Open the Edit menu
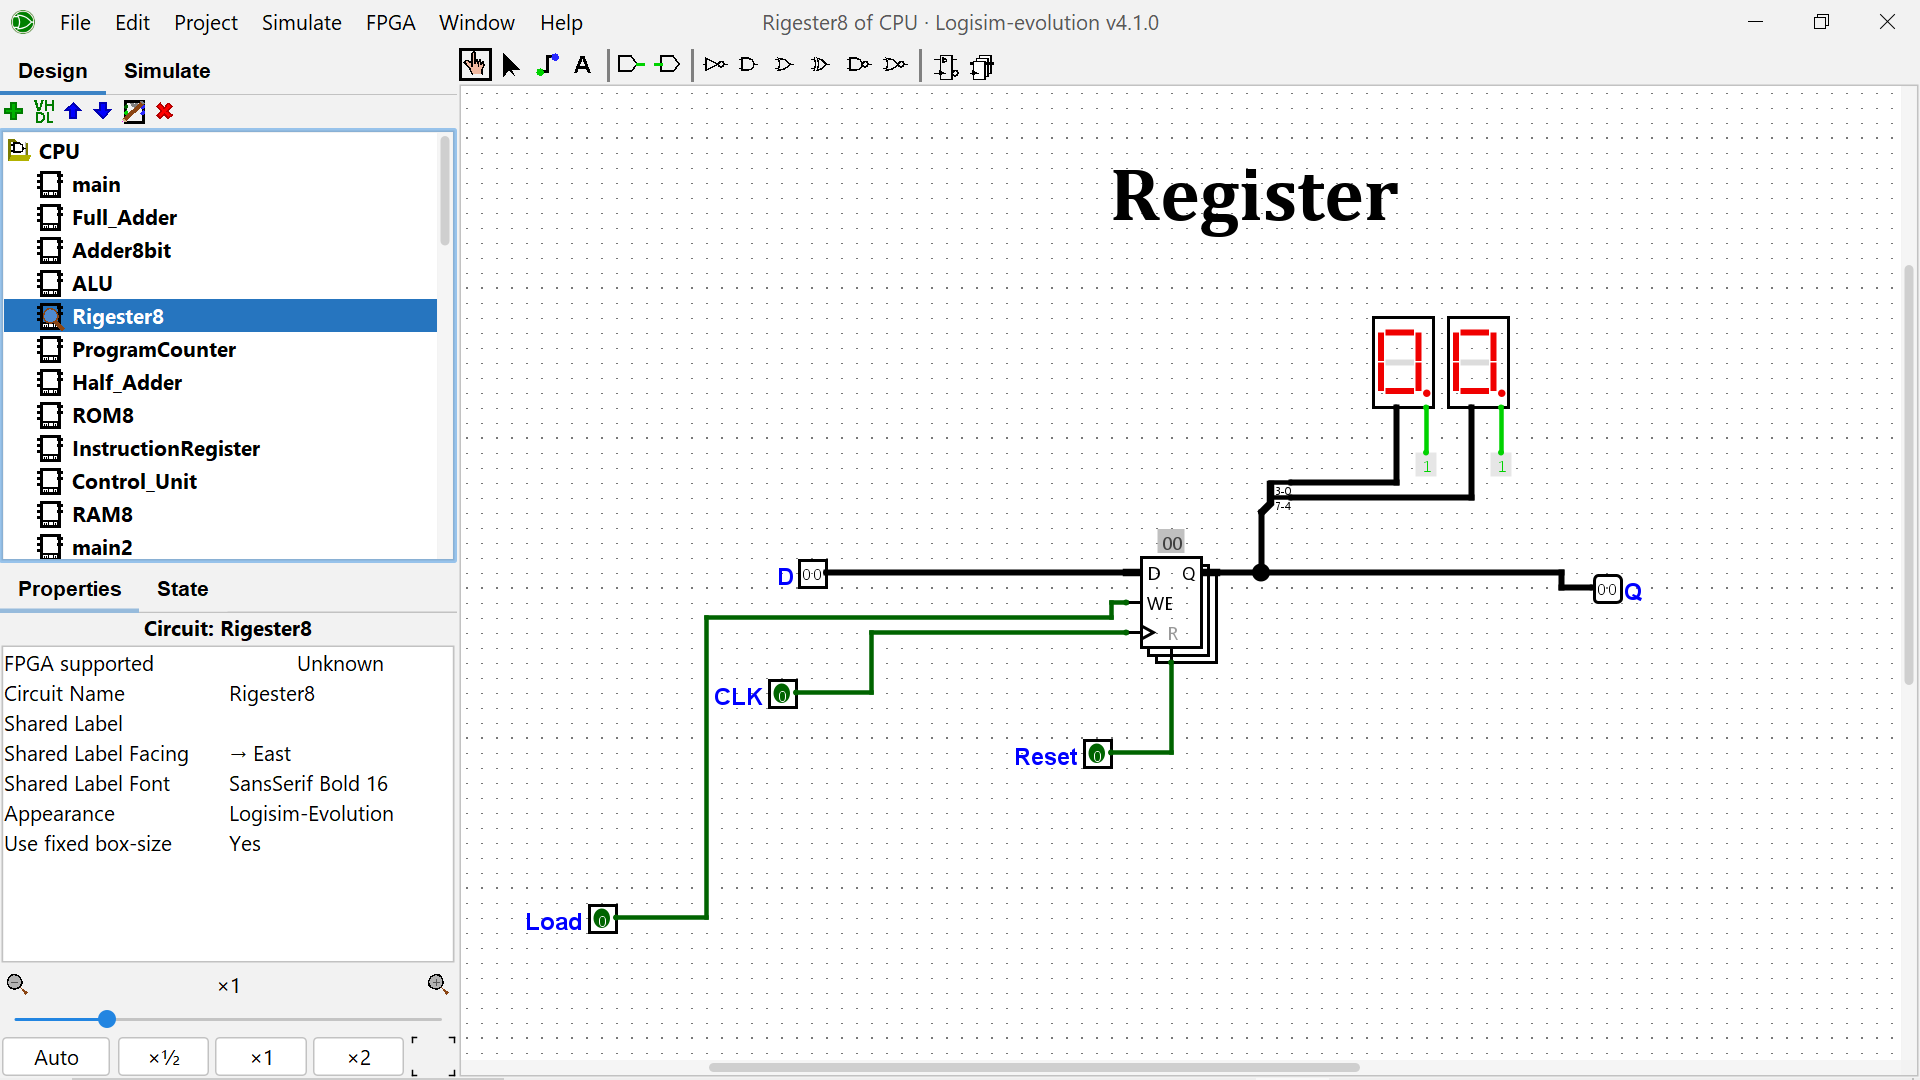Screen dimensions: 1920x1080 tap(132, 22)
